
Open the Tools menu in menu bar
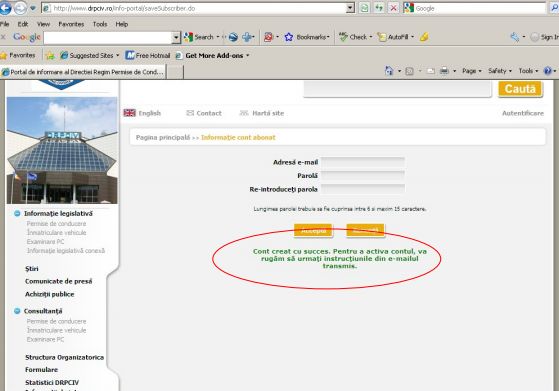100,24
